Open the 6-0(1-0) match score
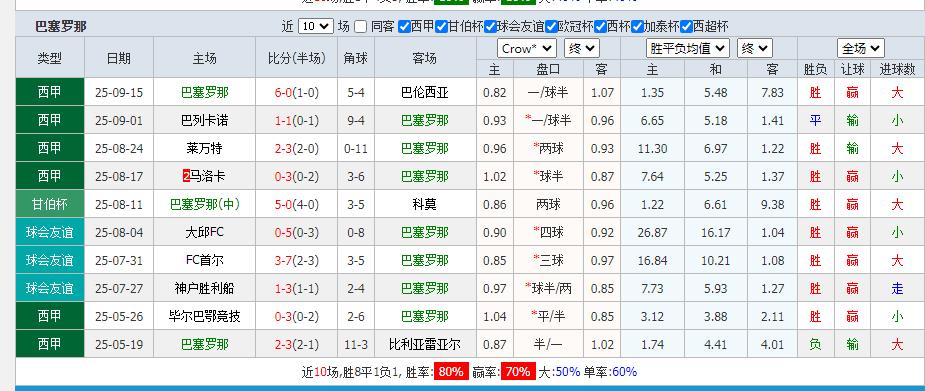Screen dimensions: 925x391 coord(296,93)
